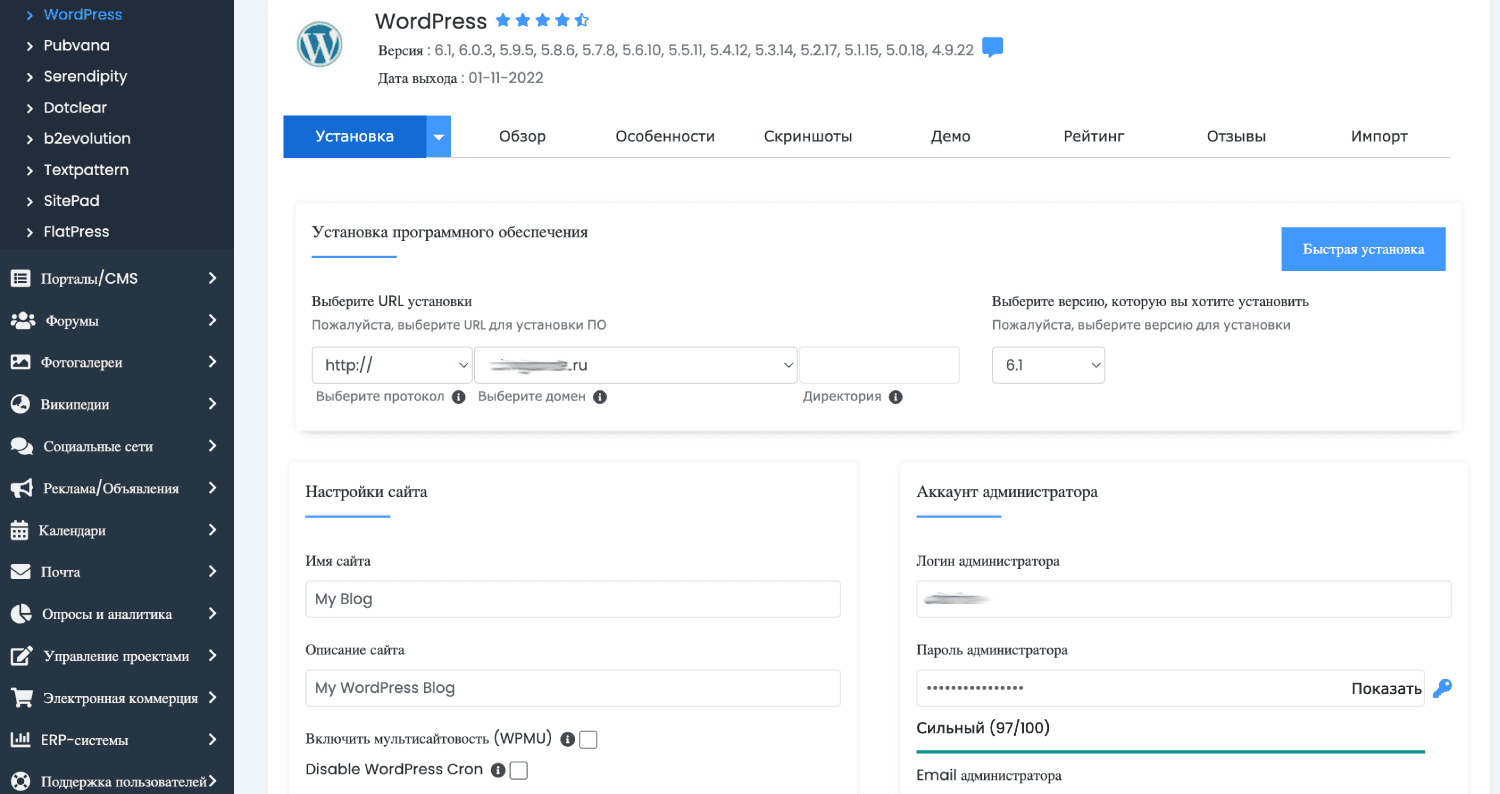The image size is (1500, 794).
Task: Click the Директория input field
Action: (x=879, y=365)
